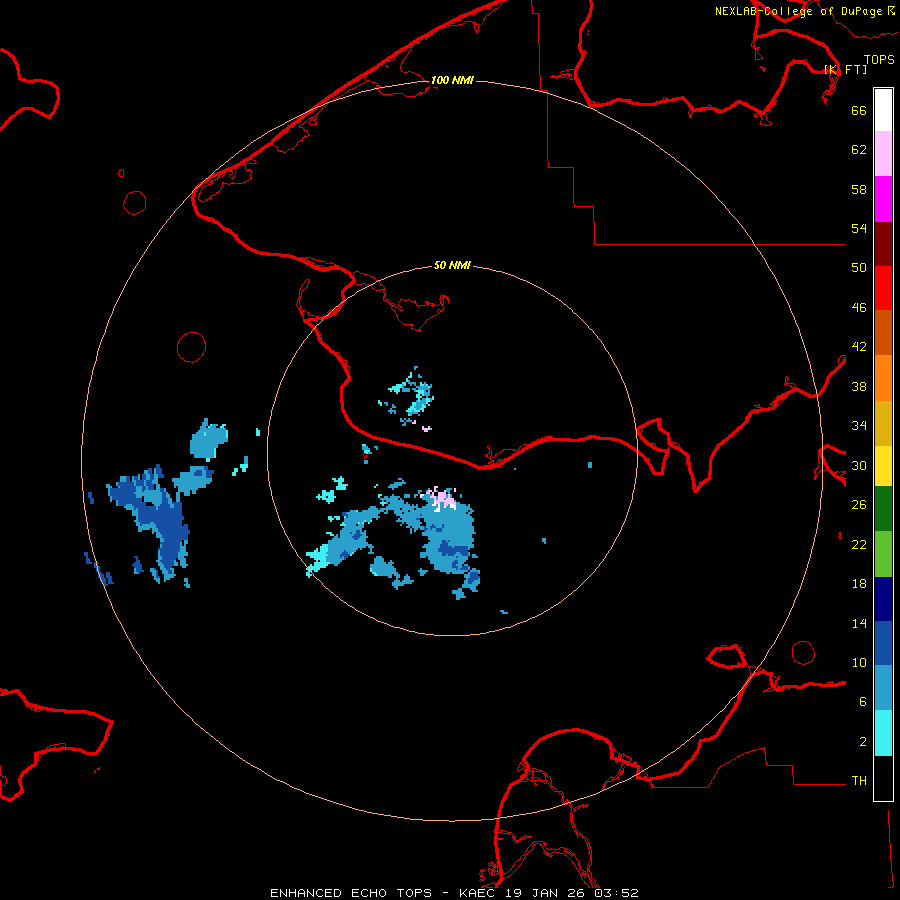Click the light pink legend swatch
This screenshot has width=900, height=900.
883,153
